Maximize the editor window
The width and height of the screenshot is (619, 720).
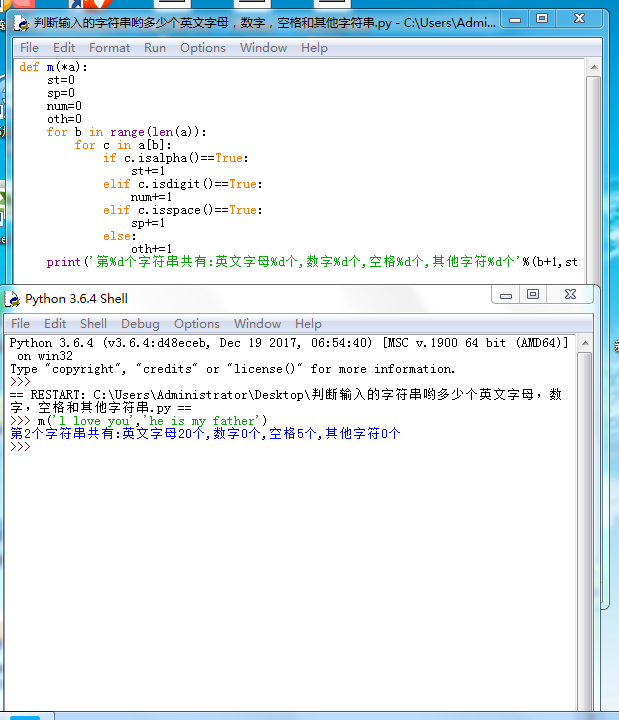(x=542, y=19)
